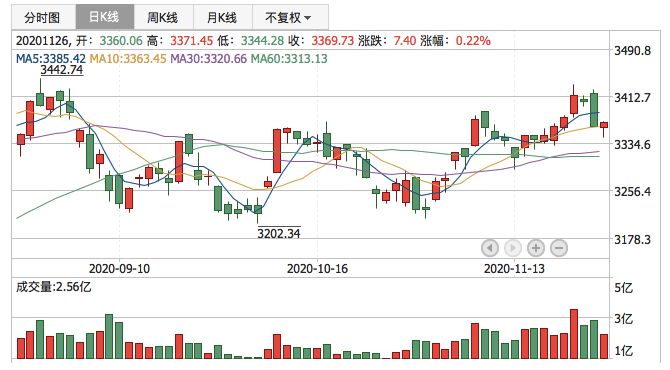Screen dimensions: 670x370
Task: Click the MA30 purple legend label
Action: coord(209,59)
